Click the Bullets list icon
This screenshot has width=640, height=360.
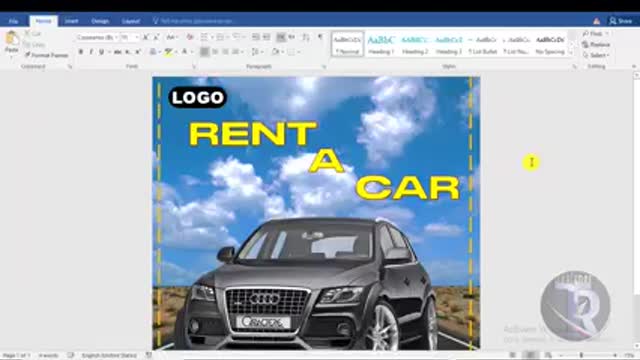(204, 38)
